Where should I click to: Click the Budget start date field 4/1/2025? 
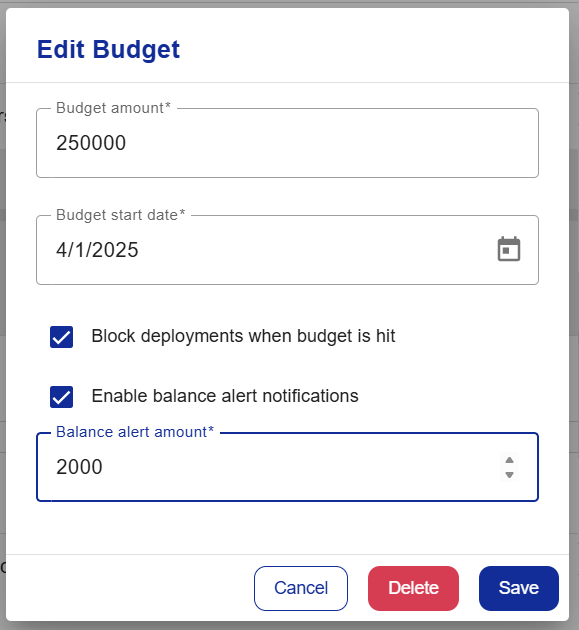point(287,250)
